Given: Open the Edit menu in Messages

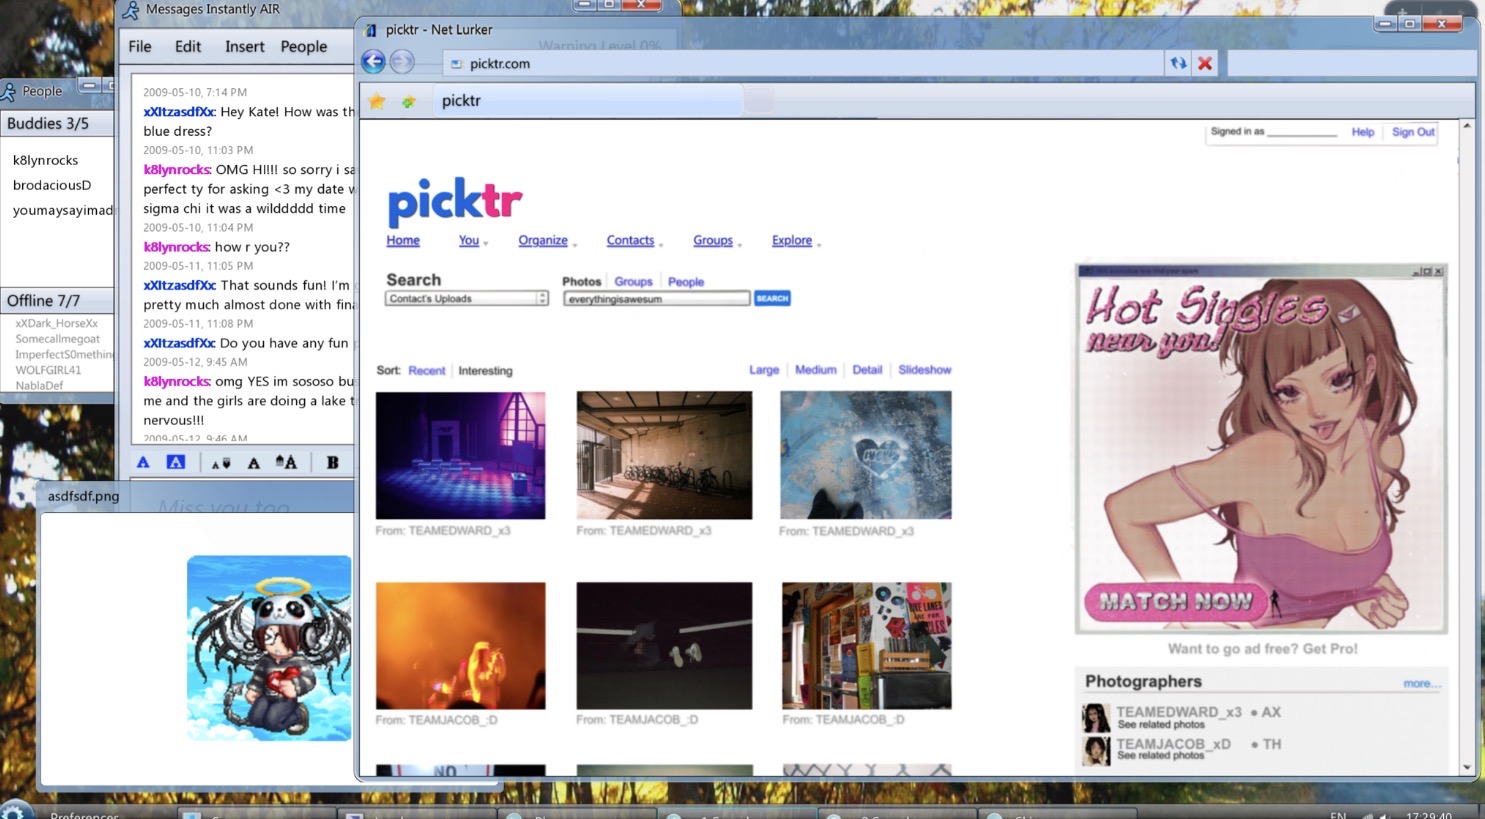Looking at the screenshot, I should pyautogui.click(x=188, y=46).
